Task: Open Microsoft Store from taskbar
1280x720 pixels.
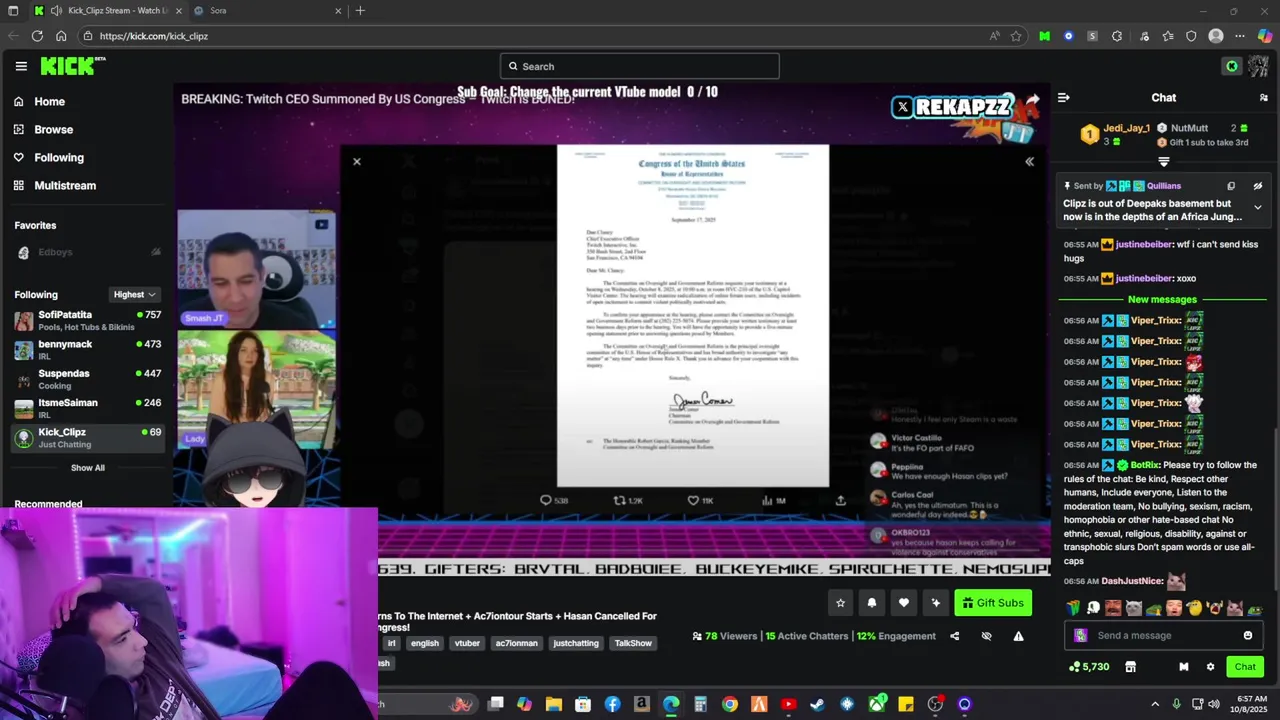Action: click(583, 704)
